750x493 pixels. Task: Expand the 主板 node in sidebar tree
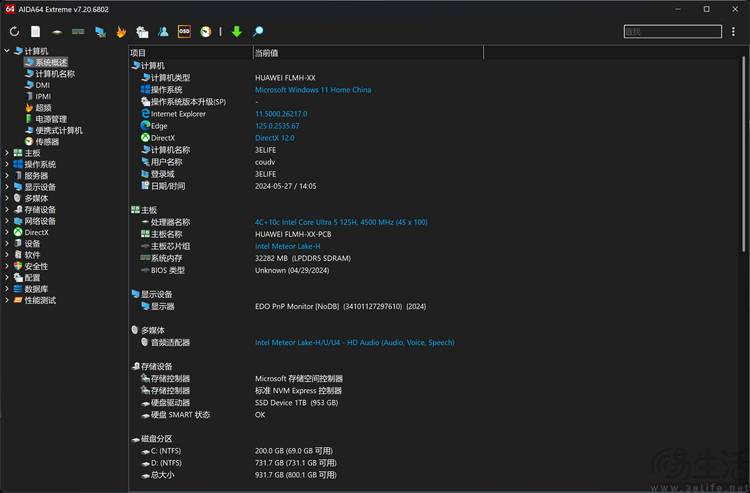7,153
